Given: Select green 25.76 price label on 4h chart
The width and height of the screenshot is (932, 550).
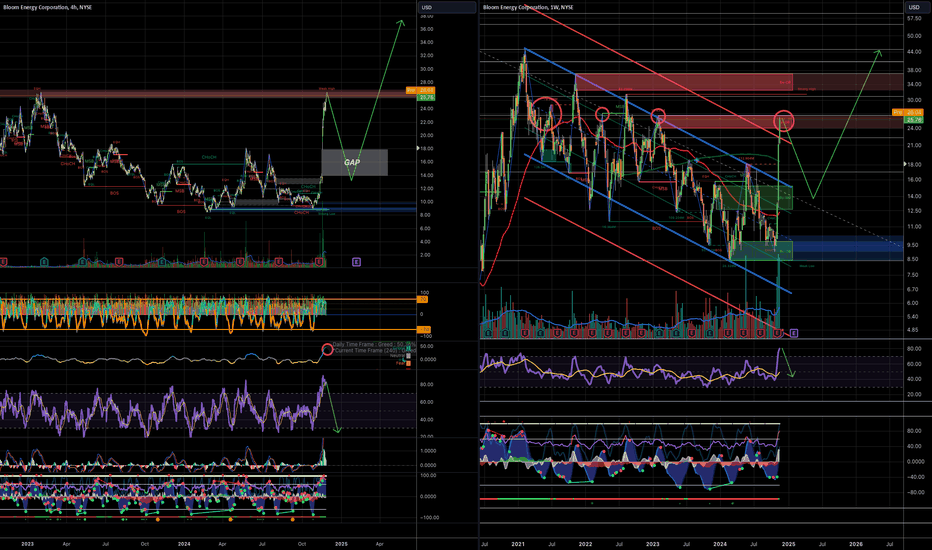Looking at the screenshot, I should coord(427,97).
